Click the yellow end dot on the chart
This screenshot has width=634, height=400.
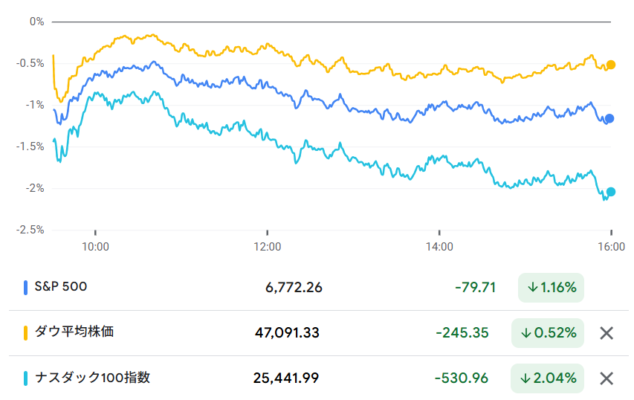tap(611, 65)
